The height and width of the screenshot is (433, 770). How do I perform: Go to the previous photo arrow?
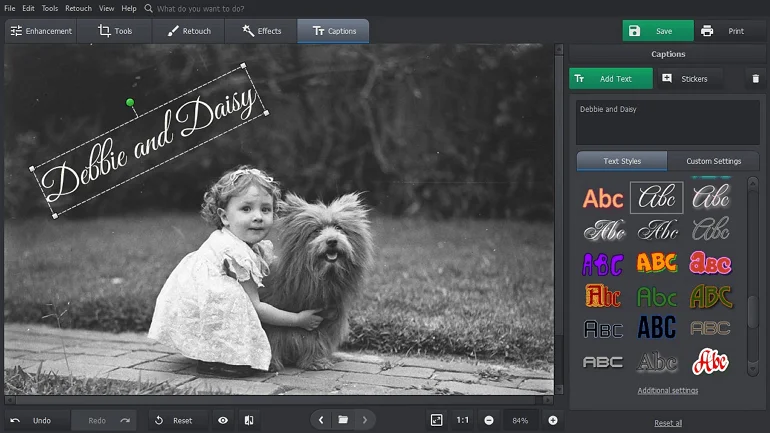320,420
